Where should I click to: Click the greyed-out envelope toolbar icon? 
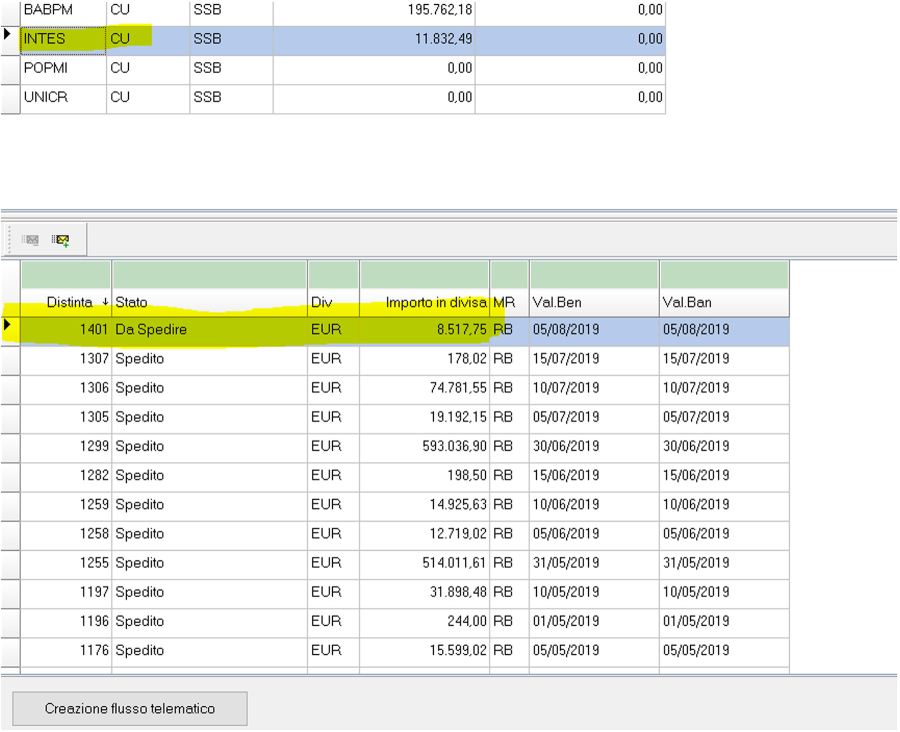click(x=31, y=240)
